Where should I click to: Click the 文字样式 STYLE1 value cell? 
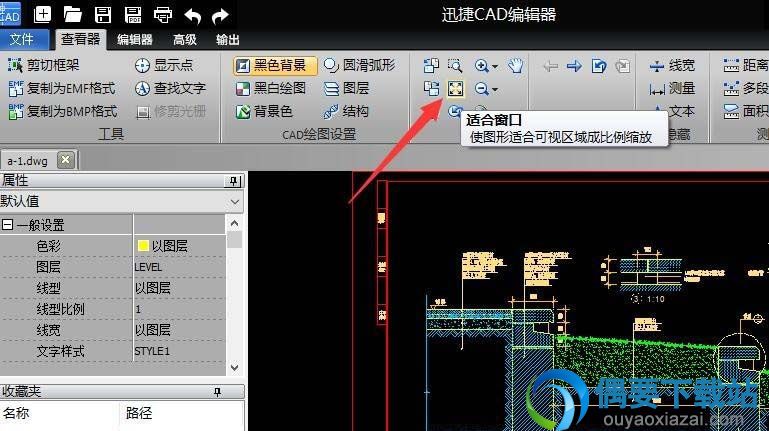[179, 352]
